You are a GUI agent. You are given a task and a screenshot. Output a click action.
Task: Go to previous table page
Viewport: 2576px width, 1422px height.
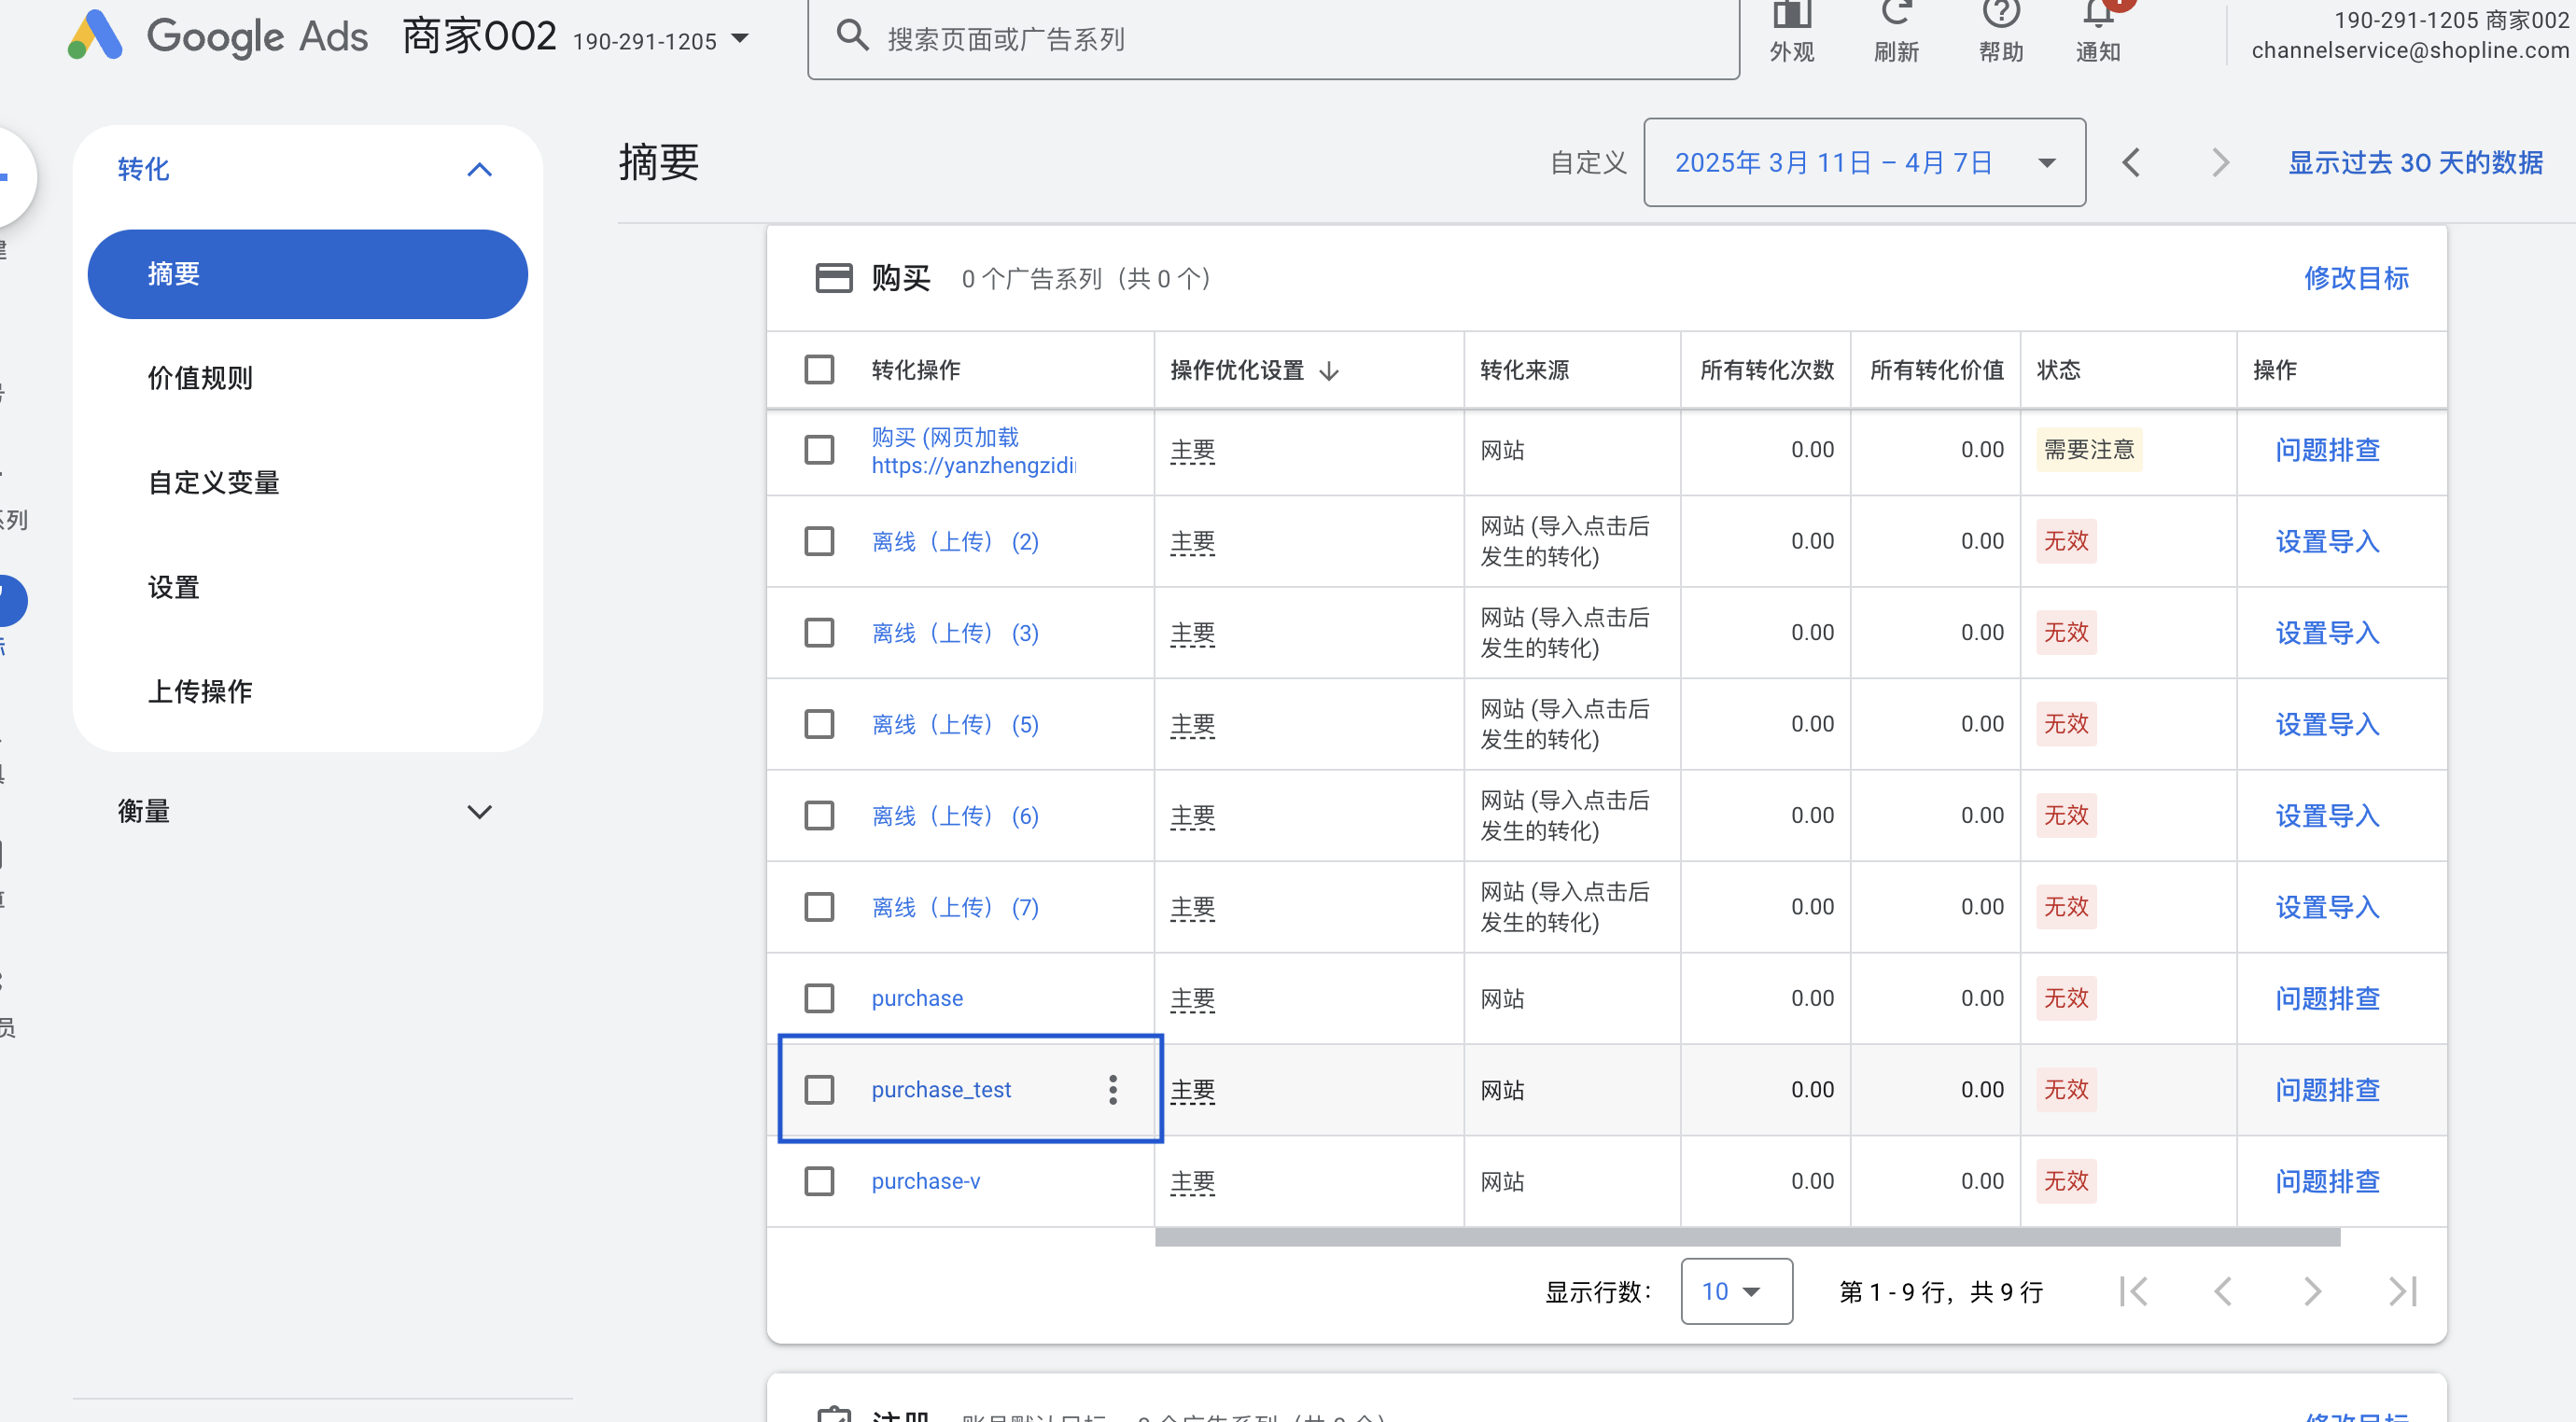tap(2222, 1291)
